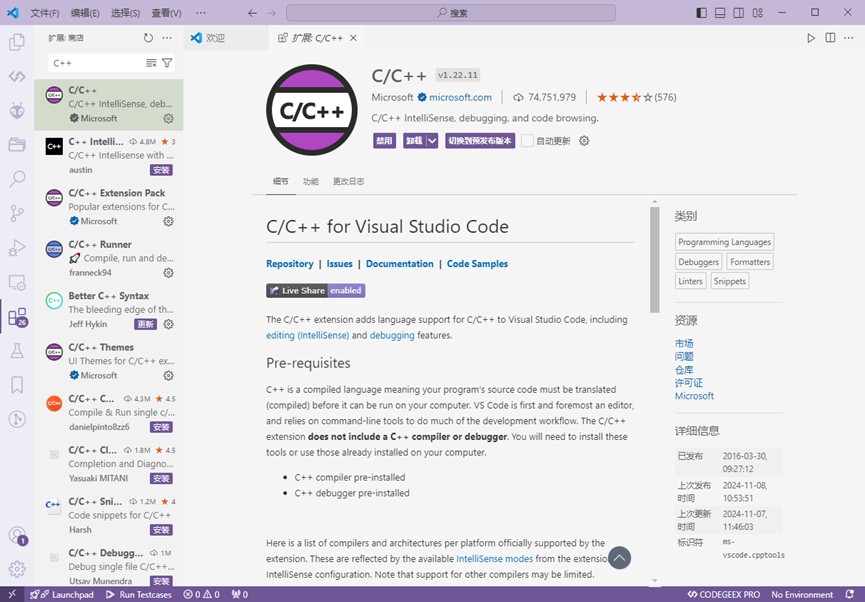Open the Code Samples link

[x=477, y=264]
